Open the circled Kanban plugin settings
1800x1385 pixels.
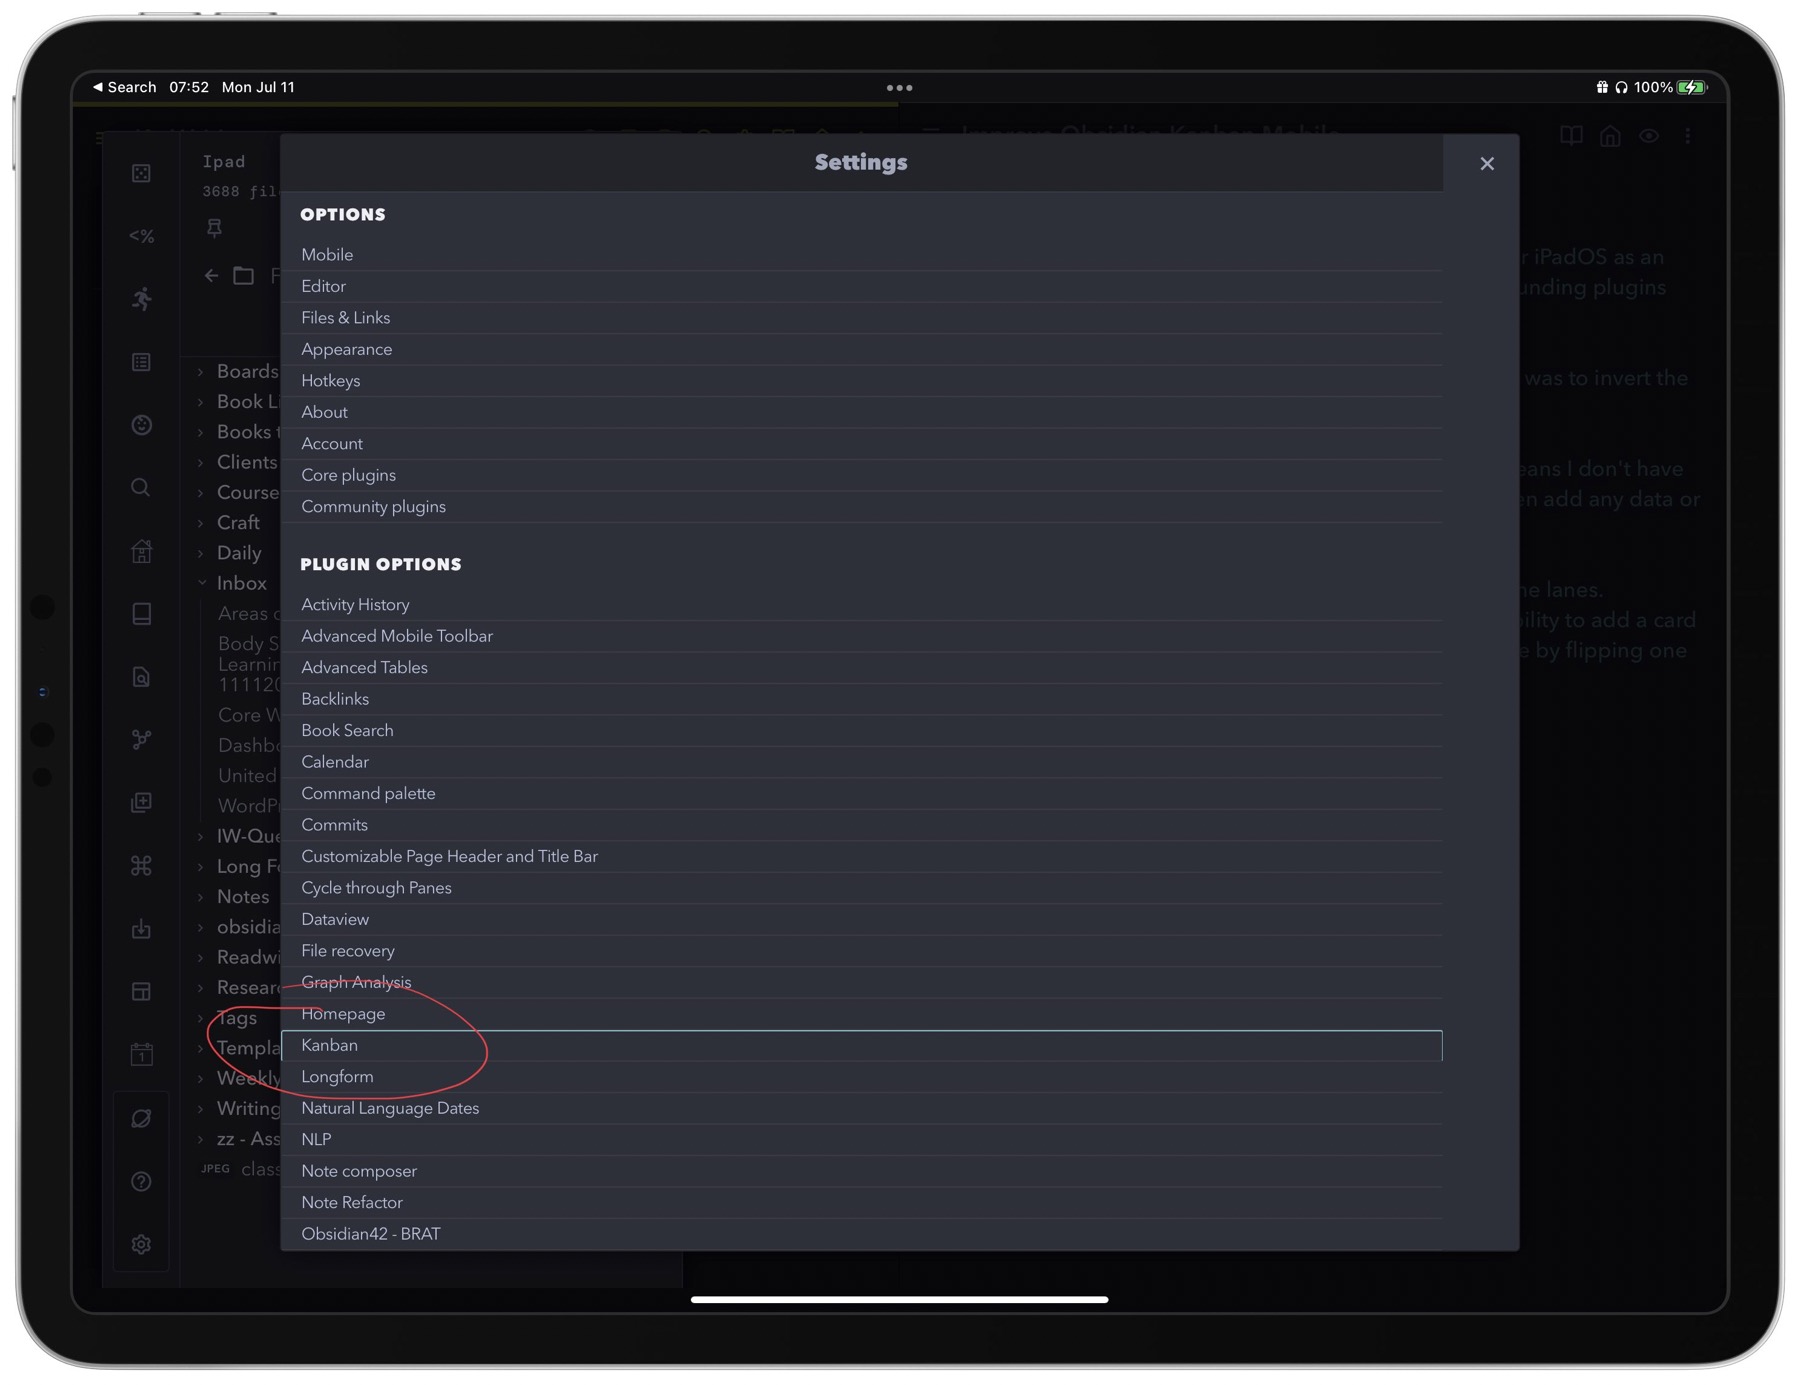pos(330,1044)
